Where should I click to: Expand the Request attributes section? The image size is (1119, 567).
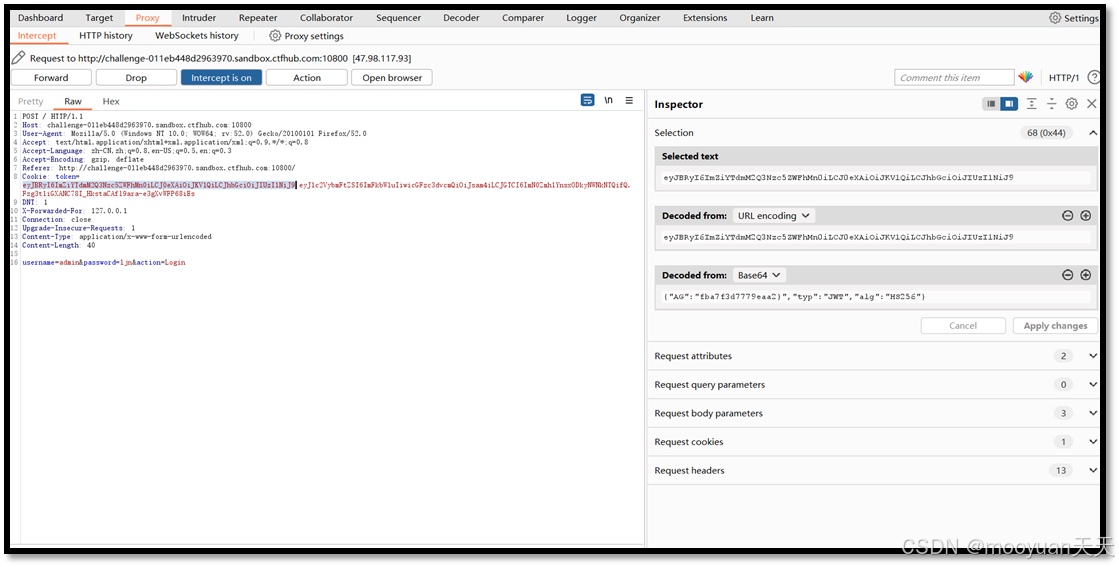(1093, 356)
